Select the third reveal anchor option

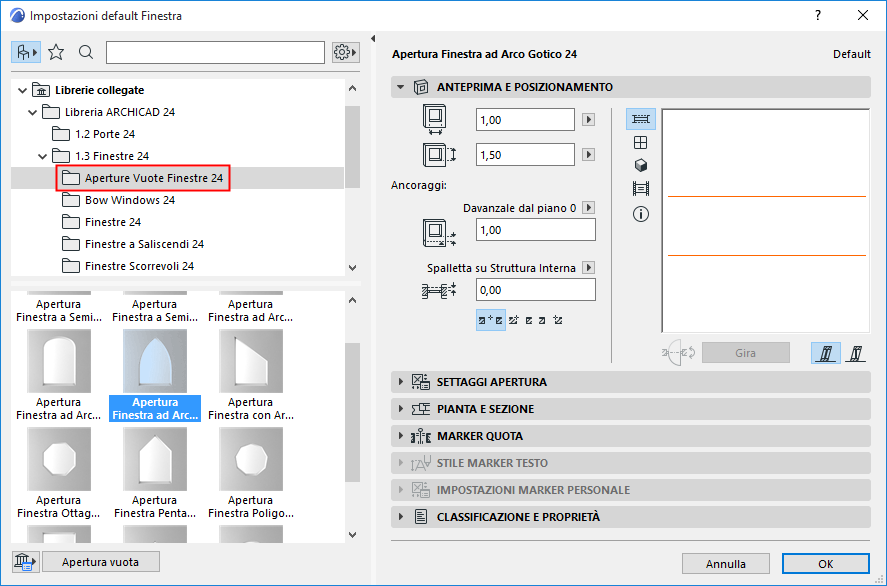(529, 320)
